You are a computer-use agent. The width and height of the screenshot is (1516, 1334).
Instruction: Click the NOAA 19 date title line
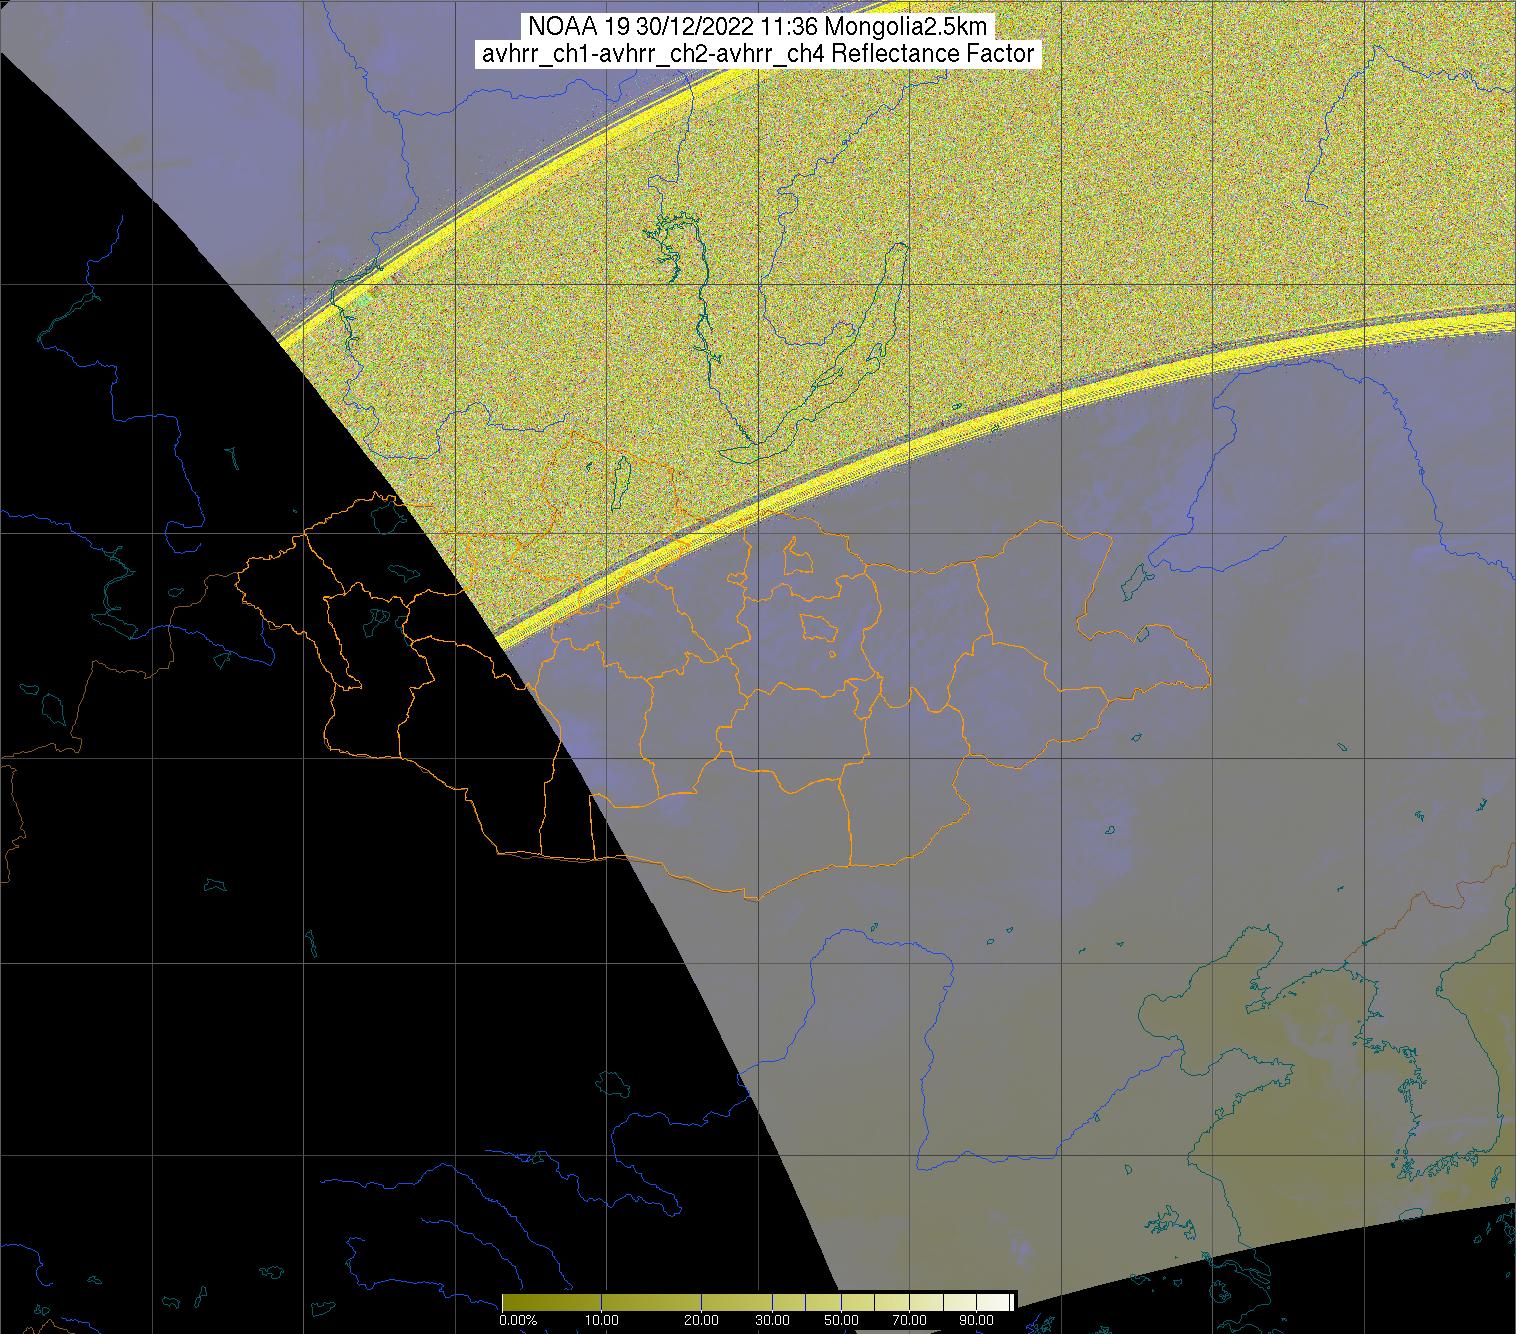[757, 27]
